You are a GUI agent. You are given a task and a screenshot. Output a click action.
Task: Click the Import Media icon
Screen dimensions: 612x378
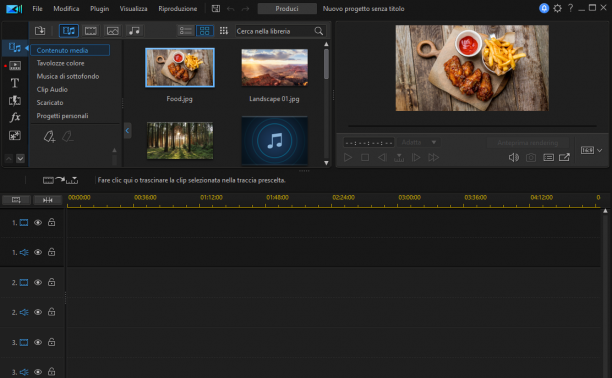pos(40,30)
